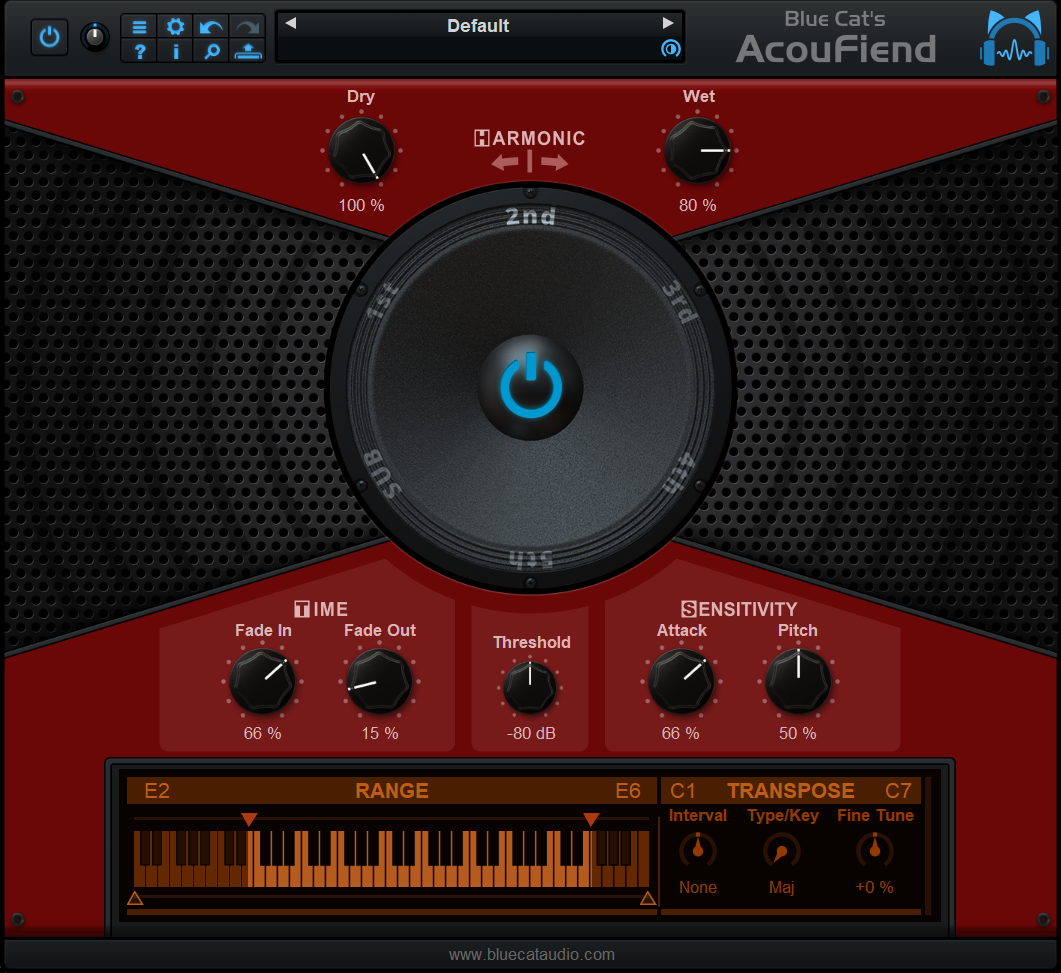
Task: Click the range low note E2
Action: tap(157, 791)
